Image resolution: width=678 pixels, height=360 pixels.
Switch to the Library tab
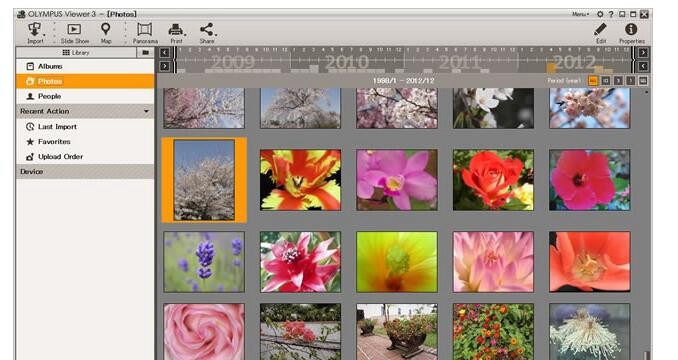coord(76,52)
